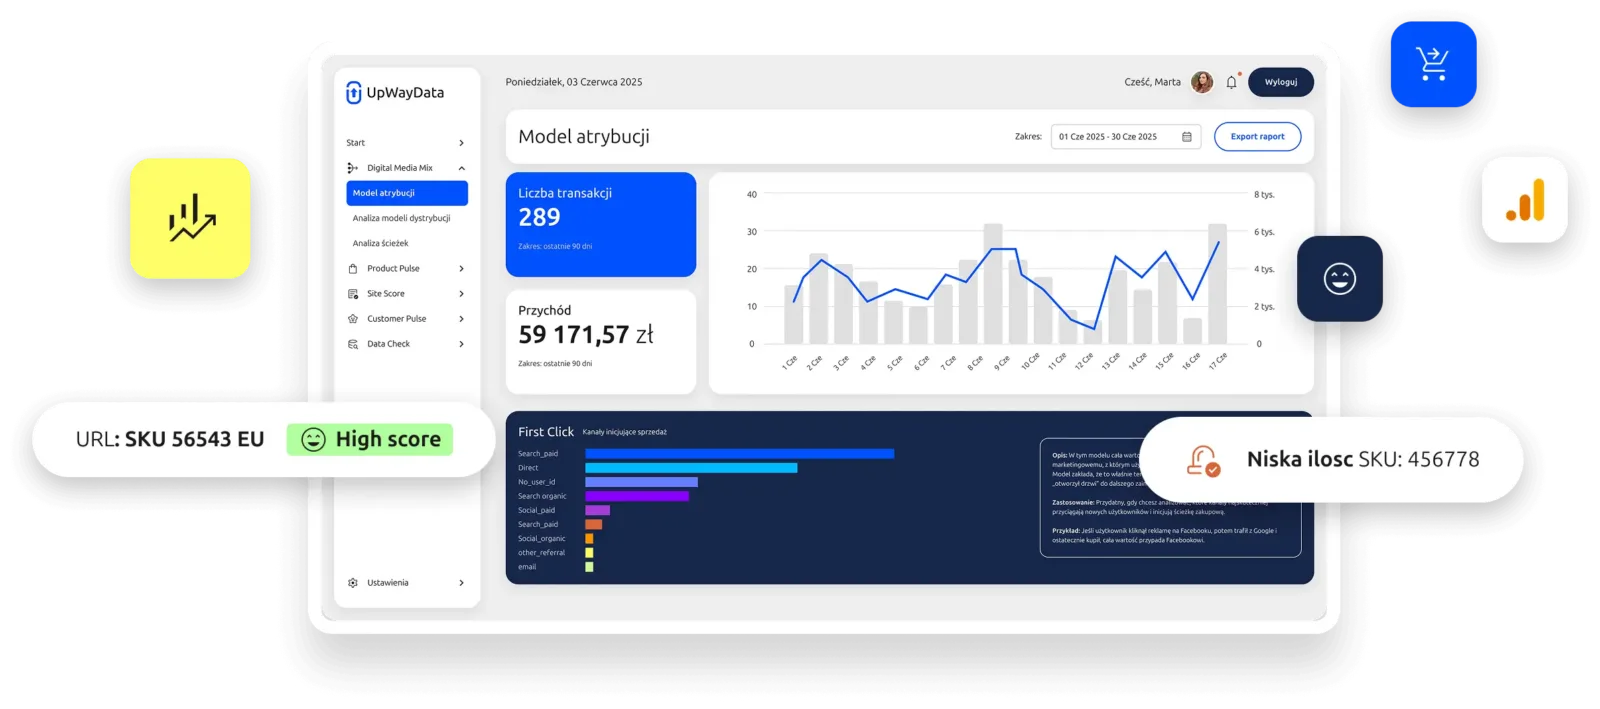Click the orange analytics bars icon
1600x709 pixels.
[x=1524, y=200]
